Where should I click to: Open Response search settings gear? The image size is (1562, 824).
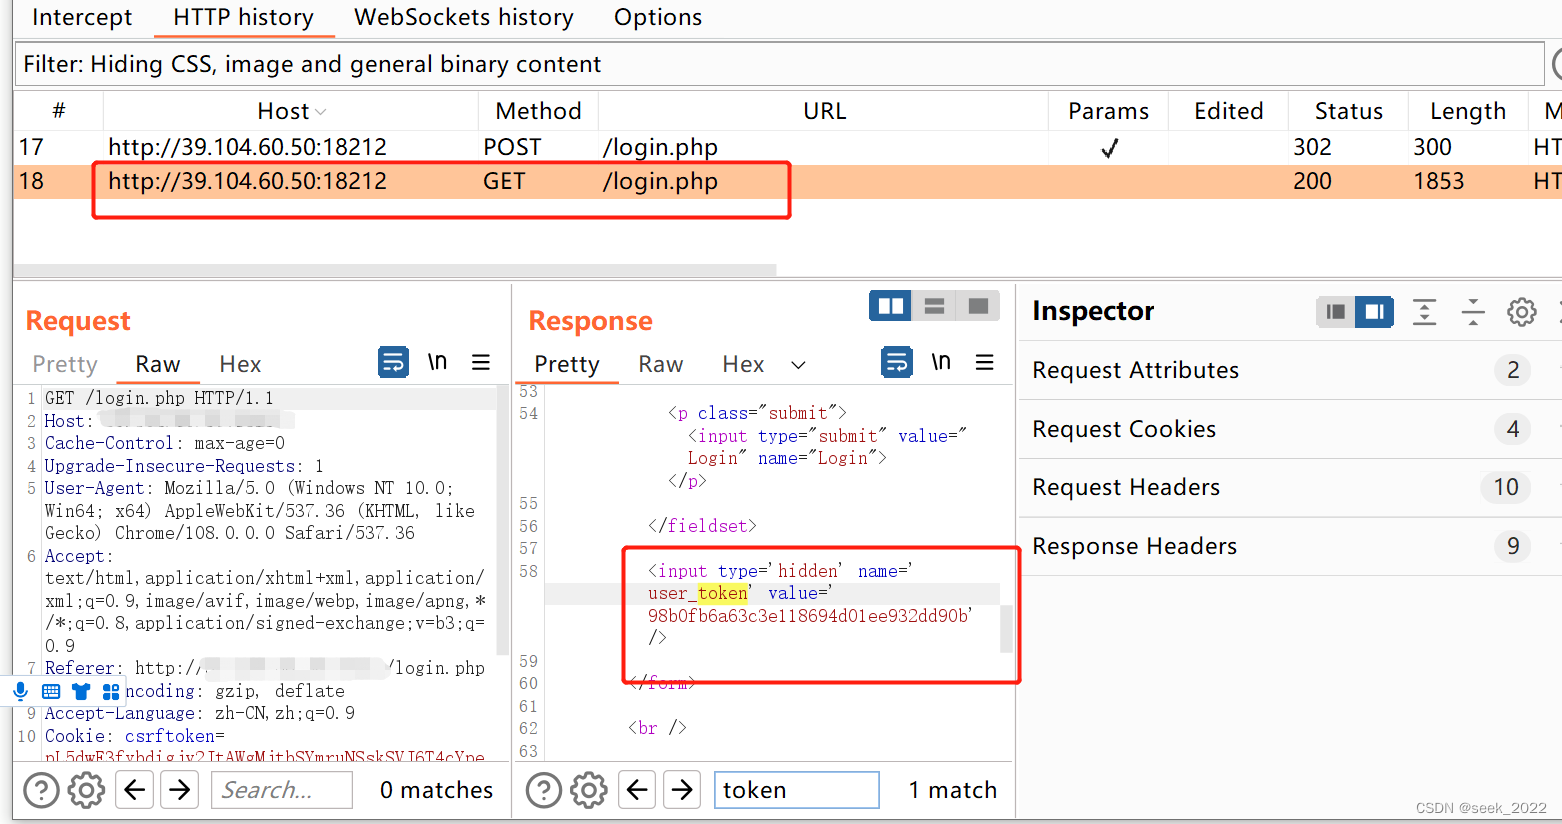point(589,790)
